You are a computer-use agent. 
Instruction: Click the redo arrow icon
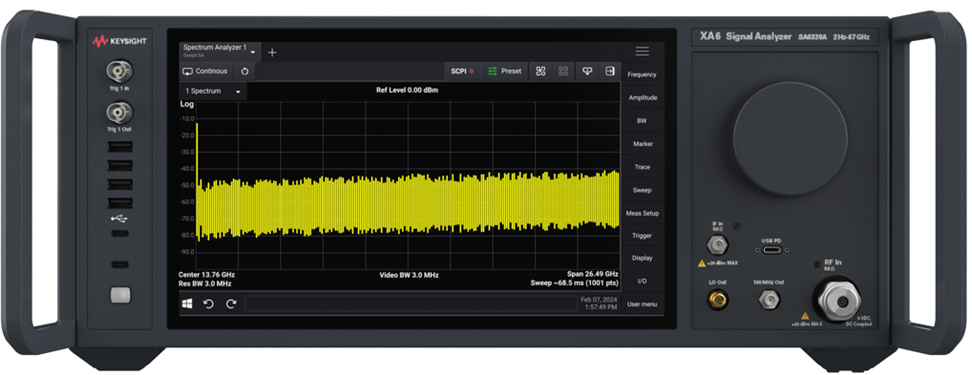point(231,304)
